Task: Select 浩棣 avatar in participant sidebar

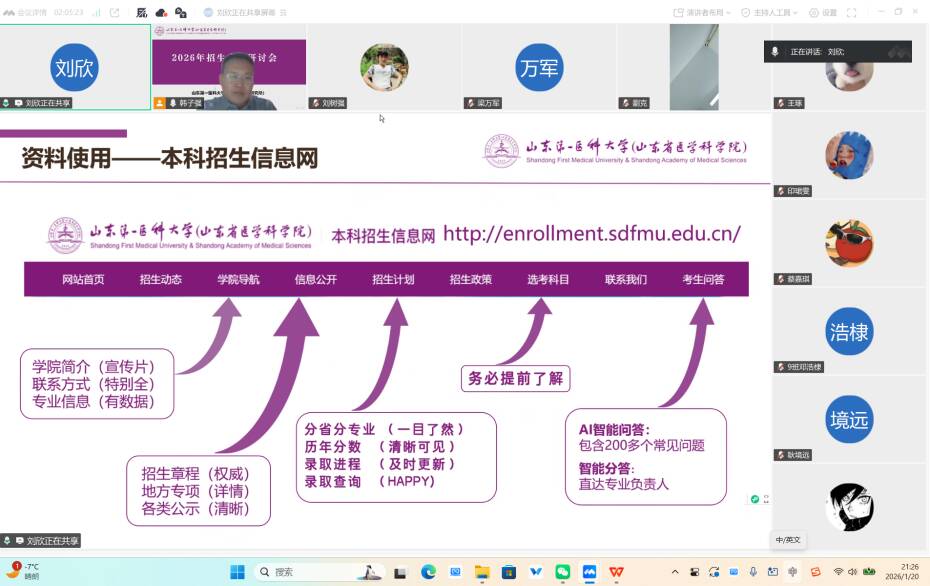Action: point(848,332)
